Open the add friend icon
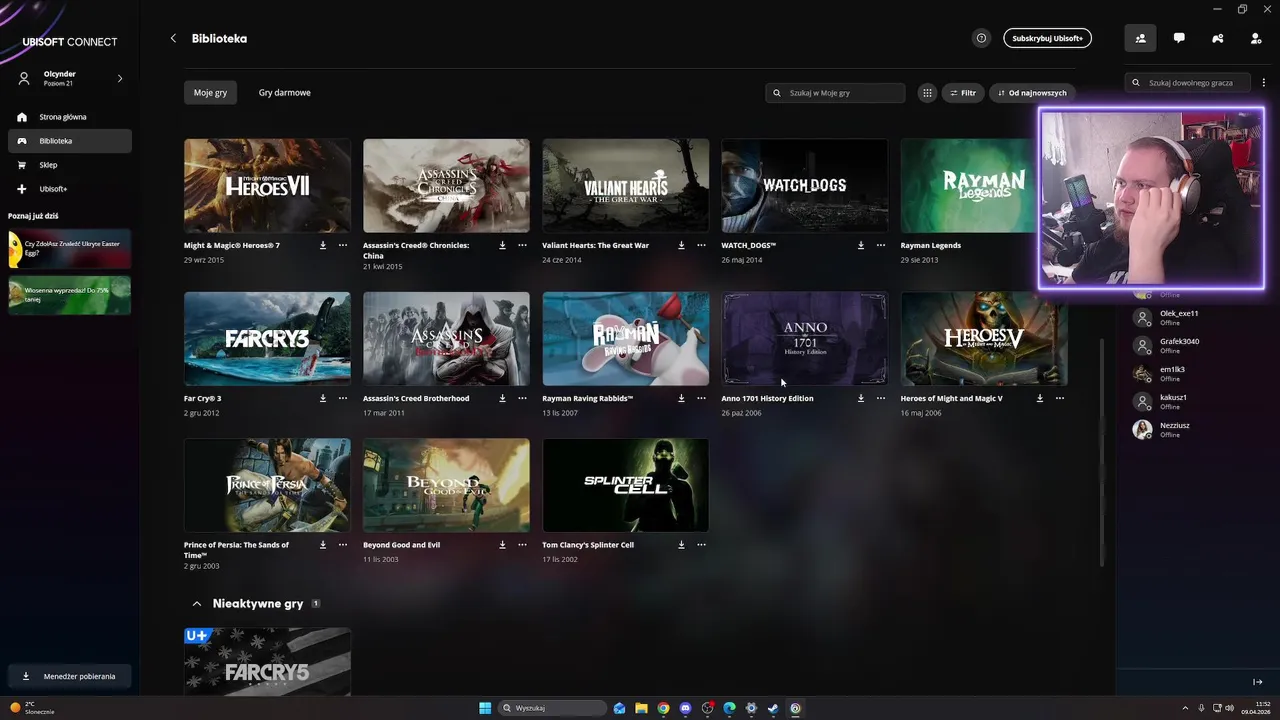 pyautogui.click(x=1256, y=38)
